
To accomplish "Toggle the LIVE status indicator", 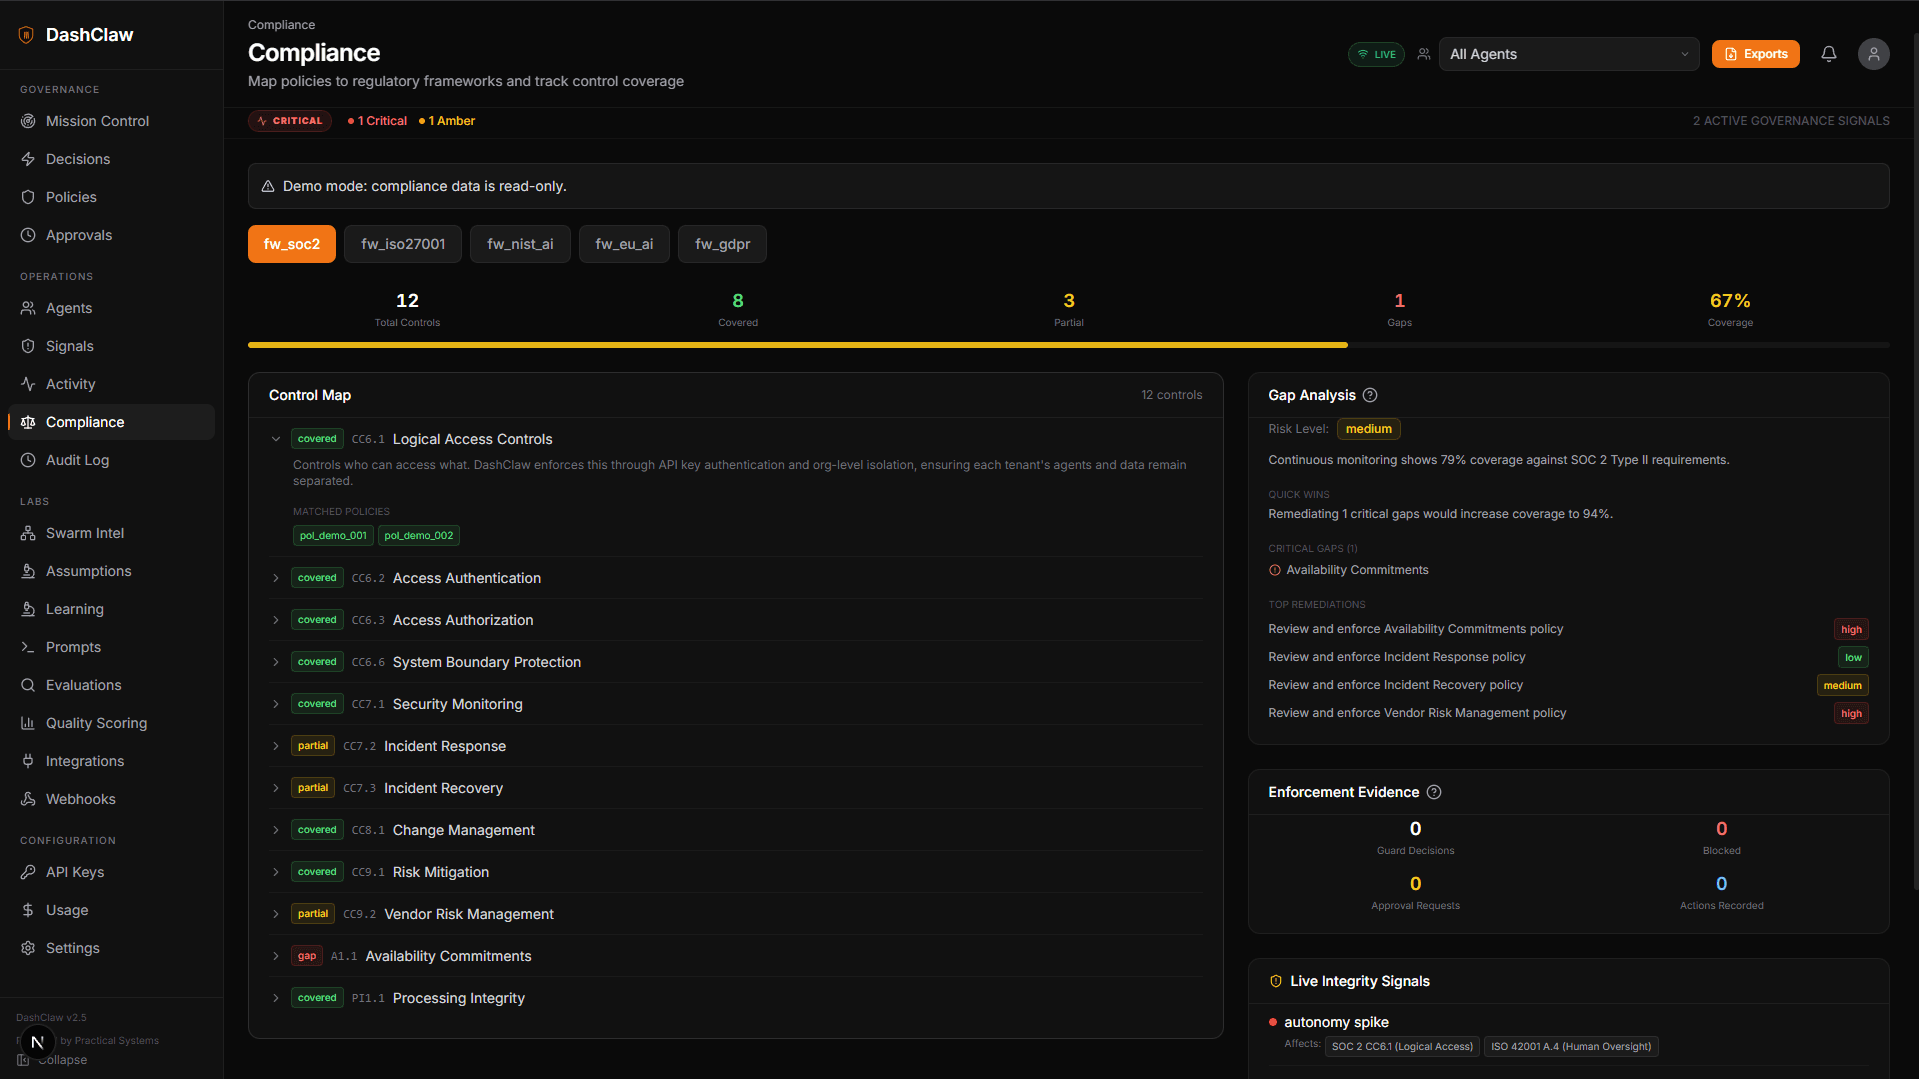I will pos(1375,54).
